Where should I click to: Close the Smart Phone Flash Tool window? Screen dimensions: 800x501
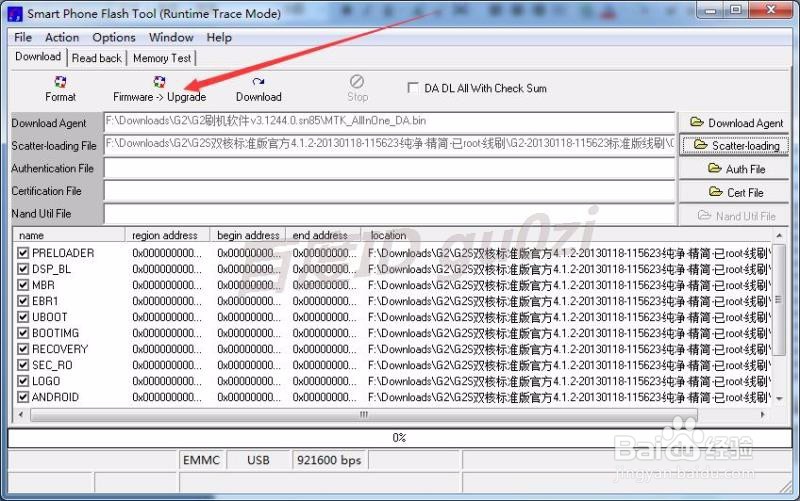click(x=770, y=10)
